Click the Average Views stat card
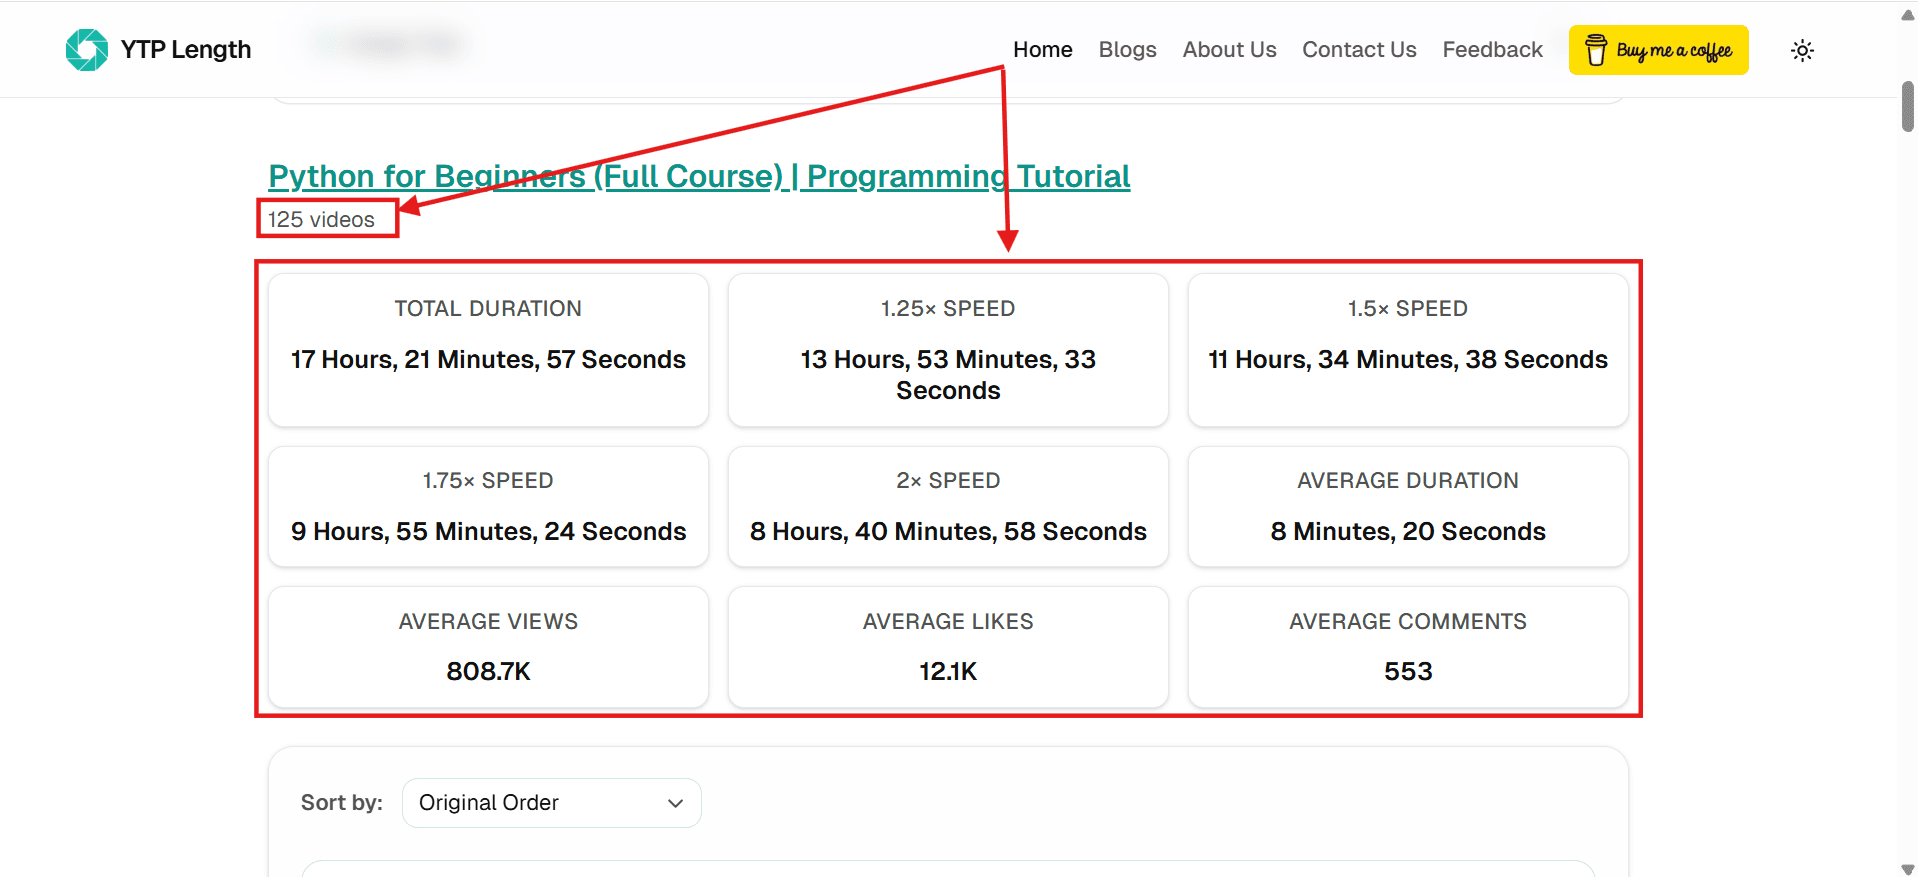Viewport: 1918px width, 877px height. point(488,647)
